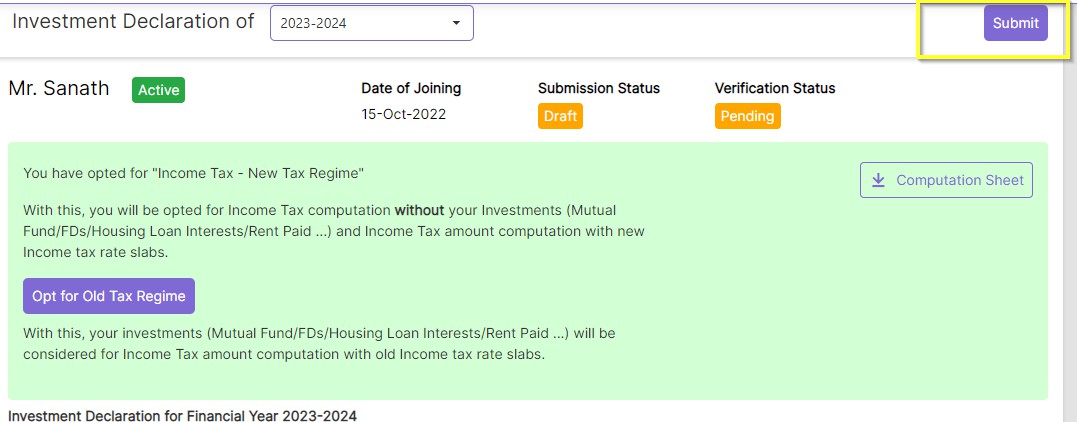
Task: Select the employee name Mr. Sanath
Action: point(59,88)
